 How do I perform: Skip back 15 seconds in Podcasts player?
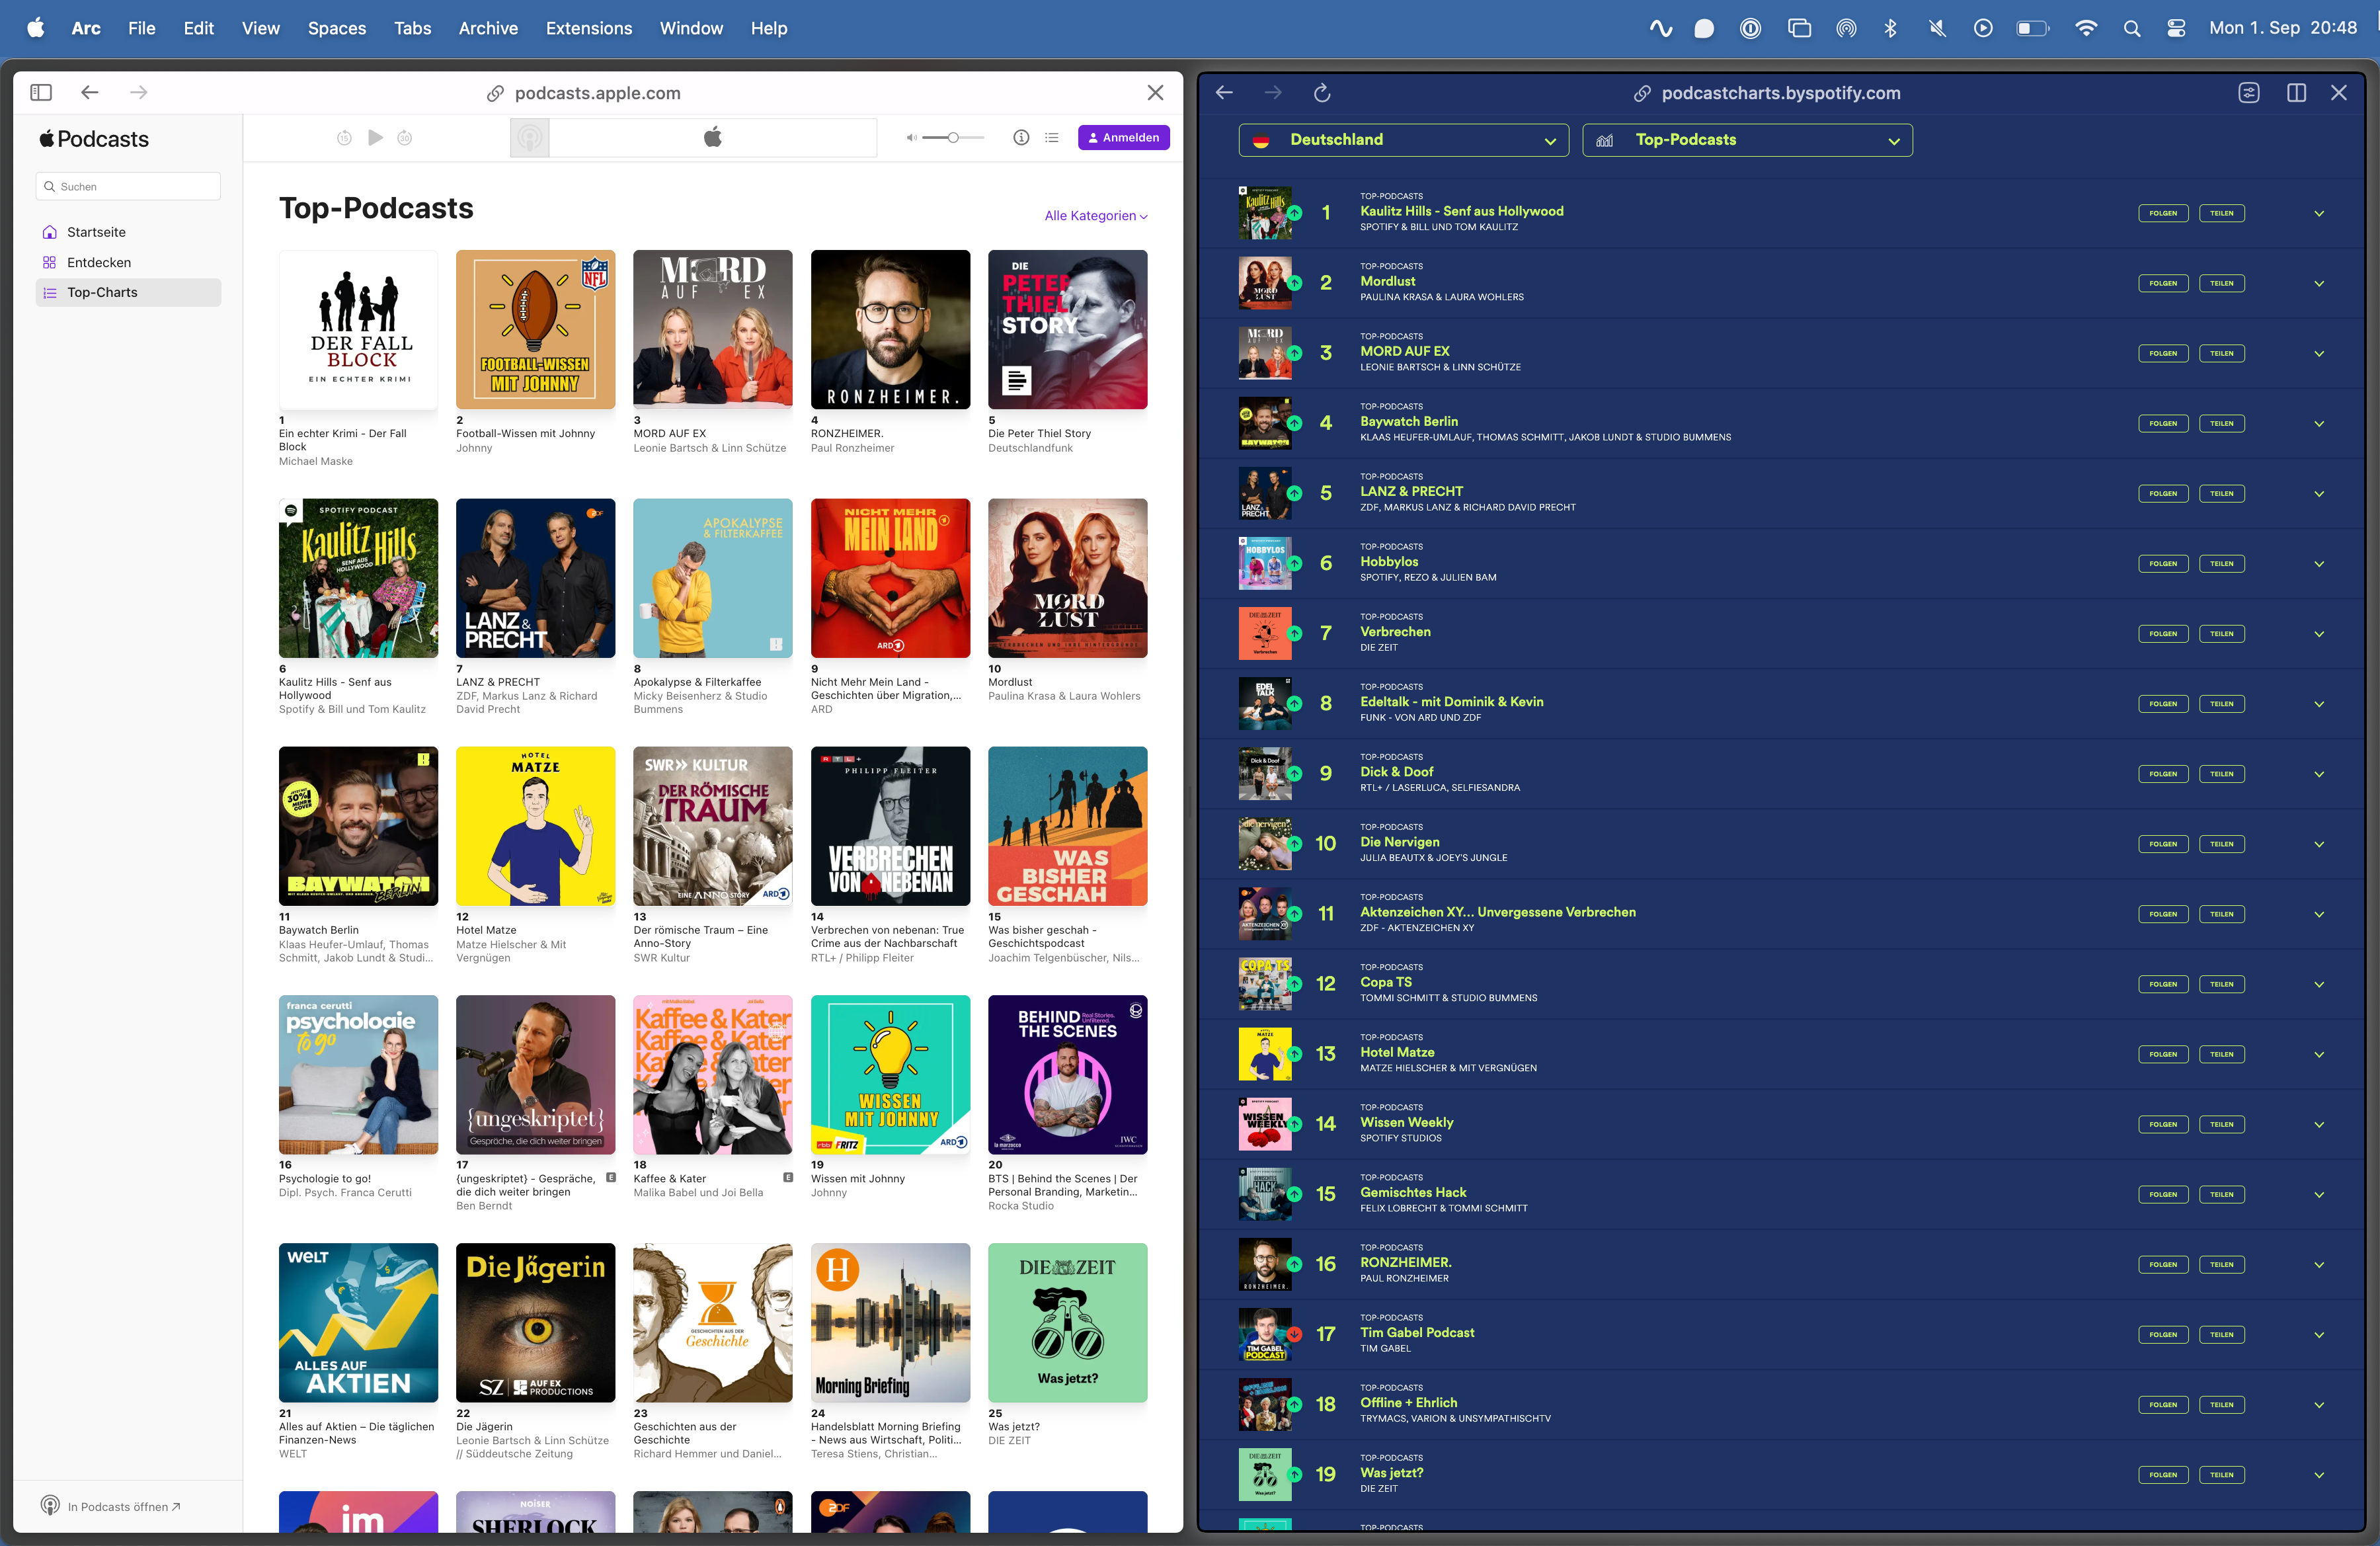coord(344,138)
